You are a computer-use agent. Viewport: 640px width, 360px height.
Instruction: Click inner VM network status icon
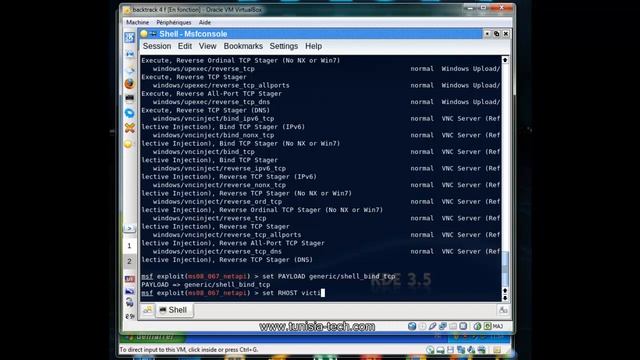443,326
